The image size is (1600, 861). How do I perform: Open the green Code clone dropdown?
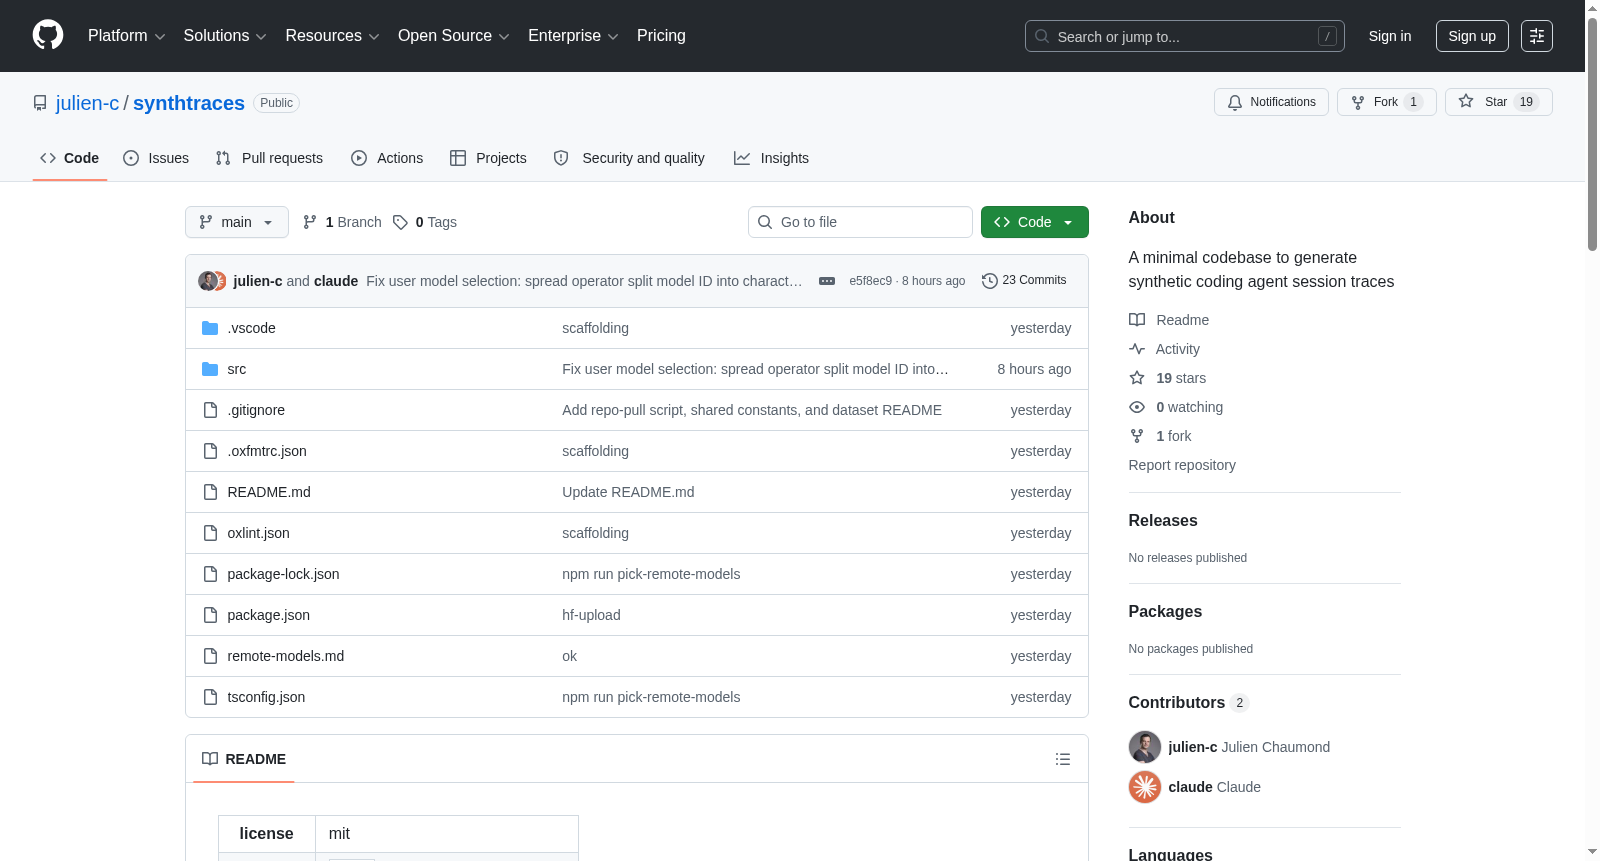coord(1035,222)
